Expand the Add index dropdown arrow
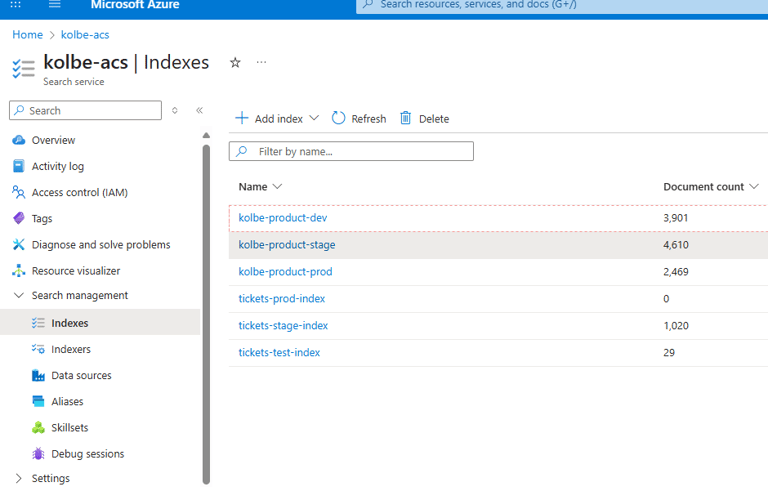768x487 pixels. click(x=314, y=118)
